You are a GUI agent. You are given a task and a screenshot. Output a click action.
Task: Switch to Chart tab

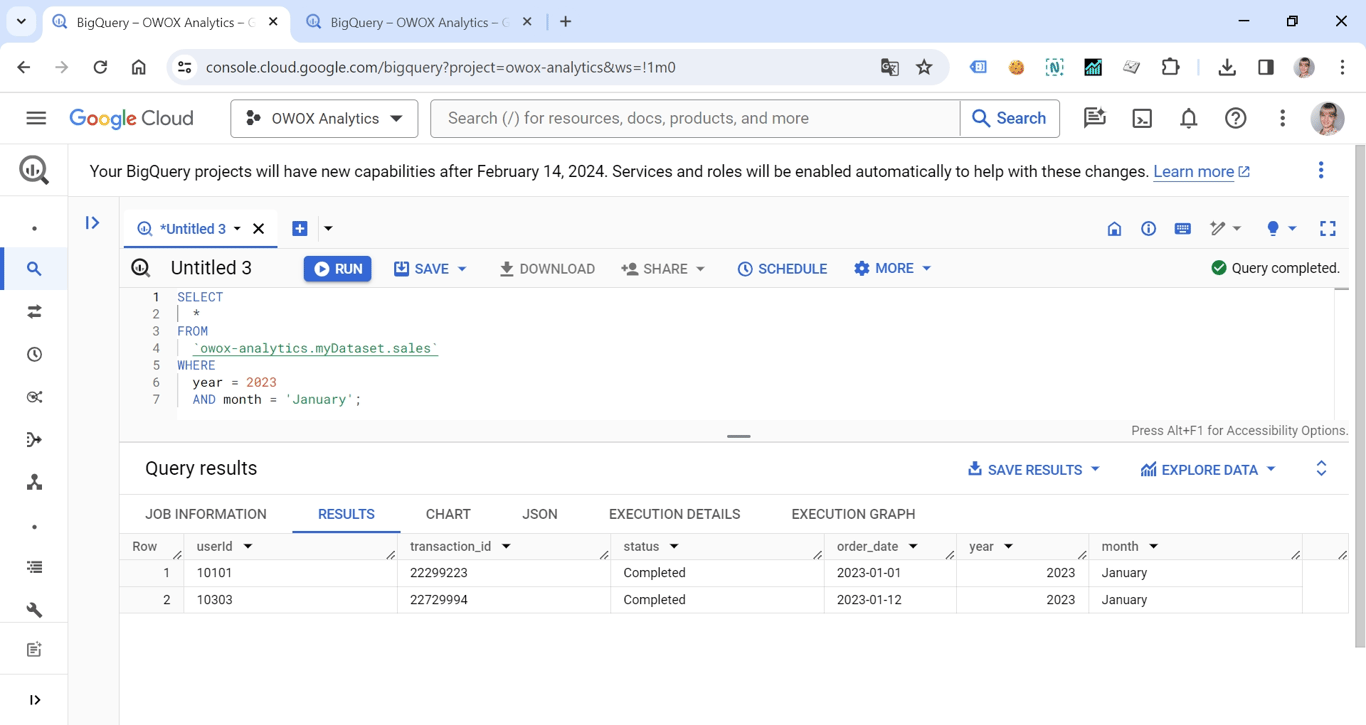coord(448,514)
